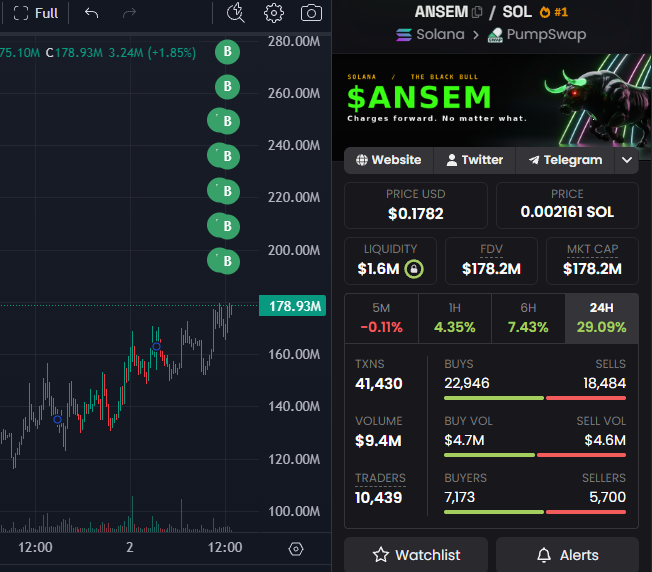Open chart settings gear icon
Image resolution: width=652 pixels, height=572 pixels.
click(274, 13)
